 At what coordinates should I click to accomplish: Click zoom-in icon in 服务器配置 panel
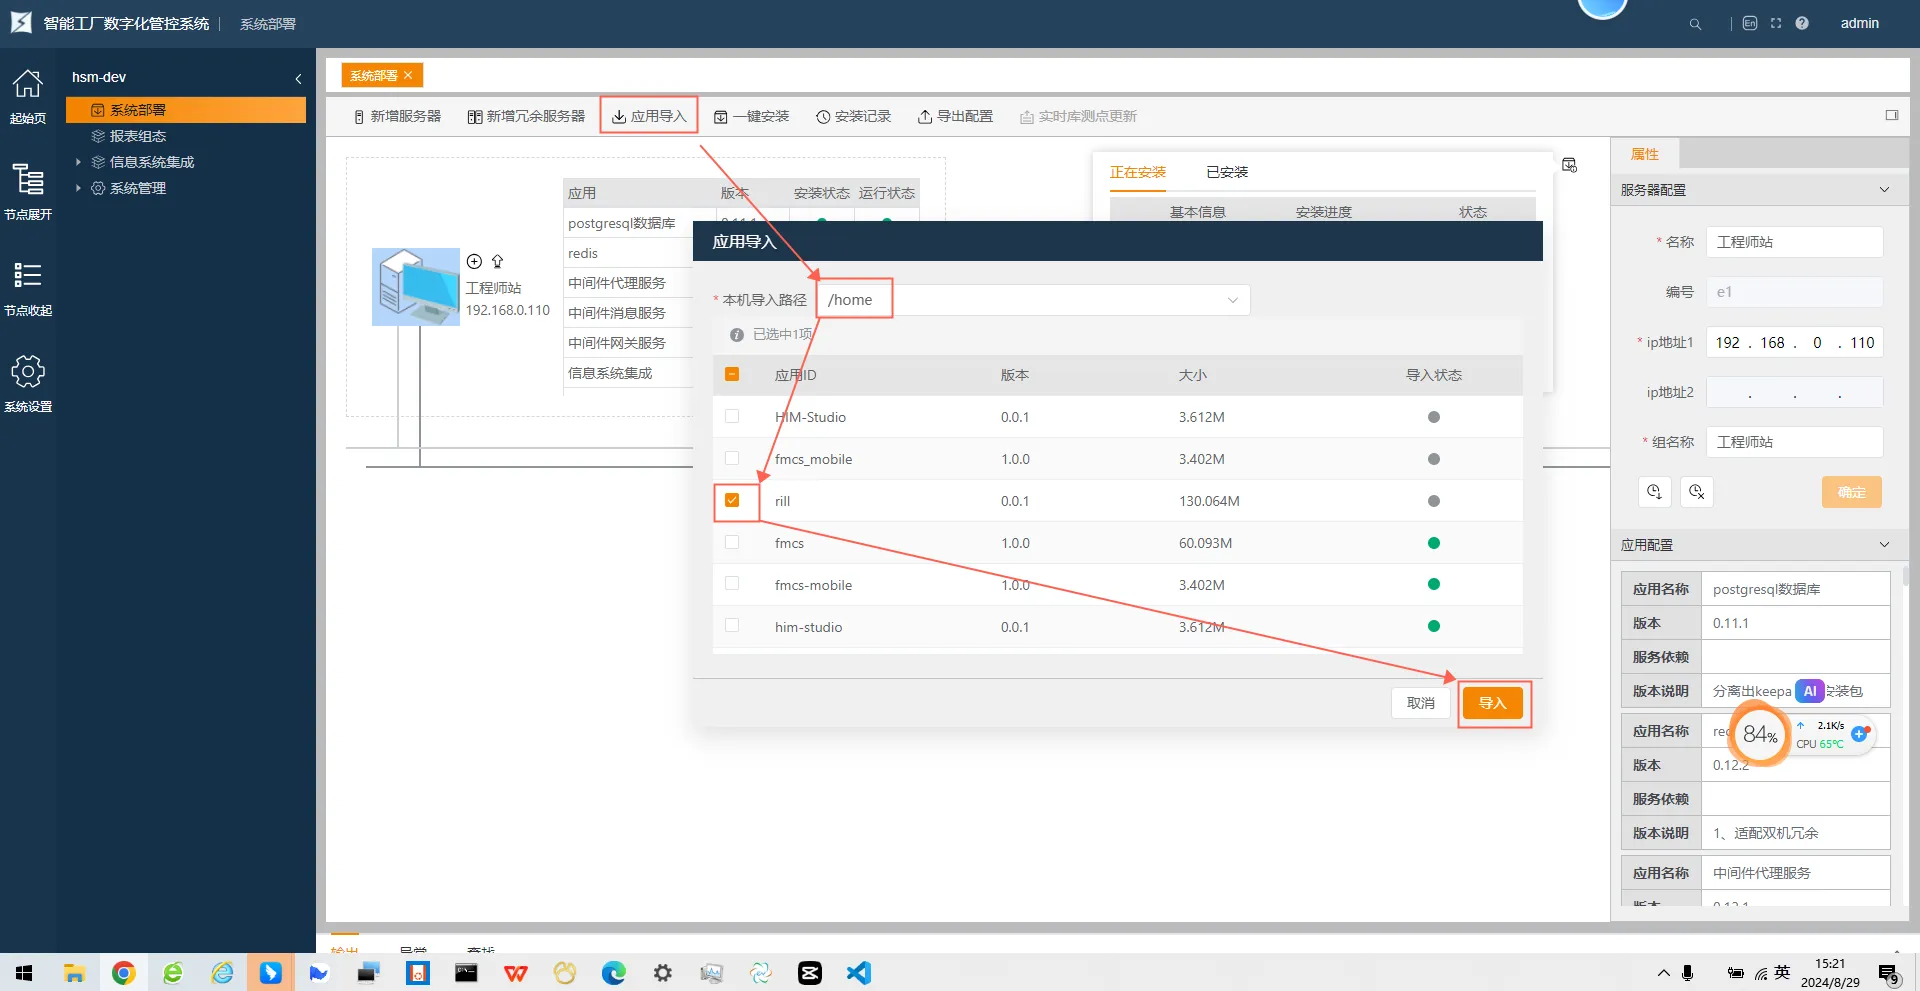[x=1654, y=491]
